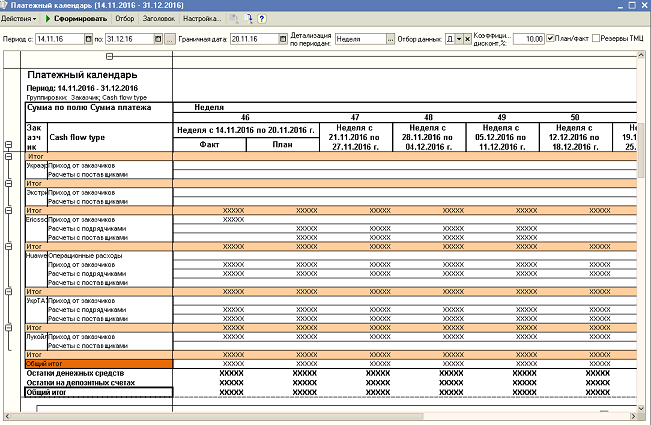Toggle the План/Факт checkbox
The height and width of the screenshot is (425, 651).
tap(552, 38)
